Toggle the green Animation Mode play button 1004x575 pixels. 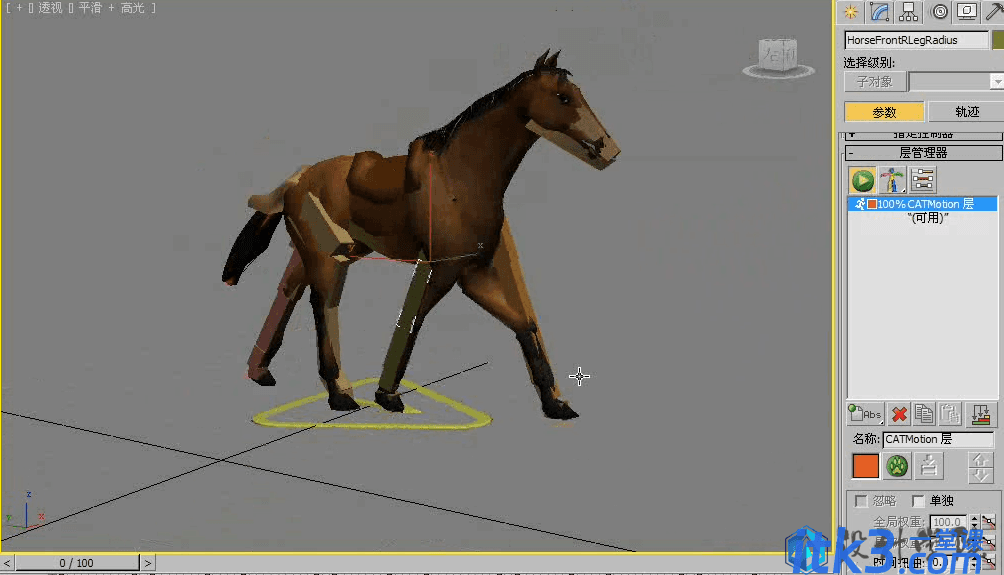[x=862, y=180]
